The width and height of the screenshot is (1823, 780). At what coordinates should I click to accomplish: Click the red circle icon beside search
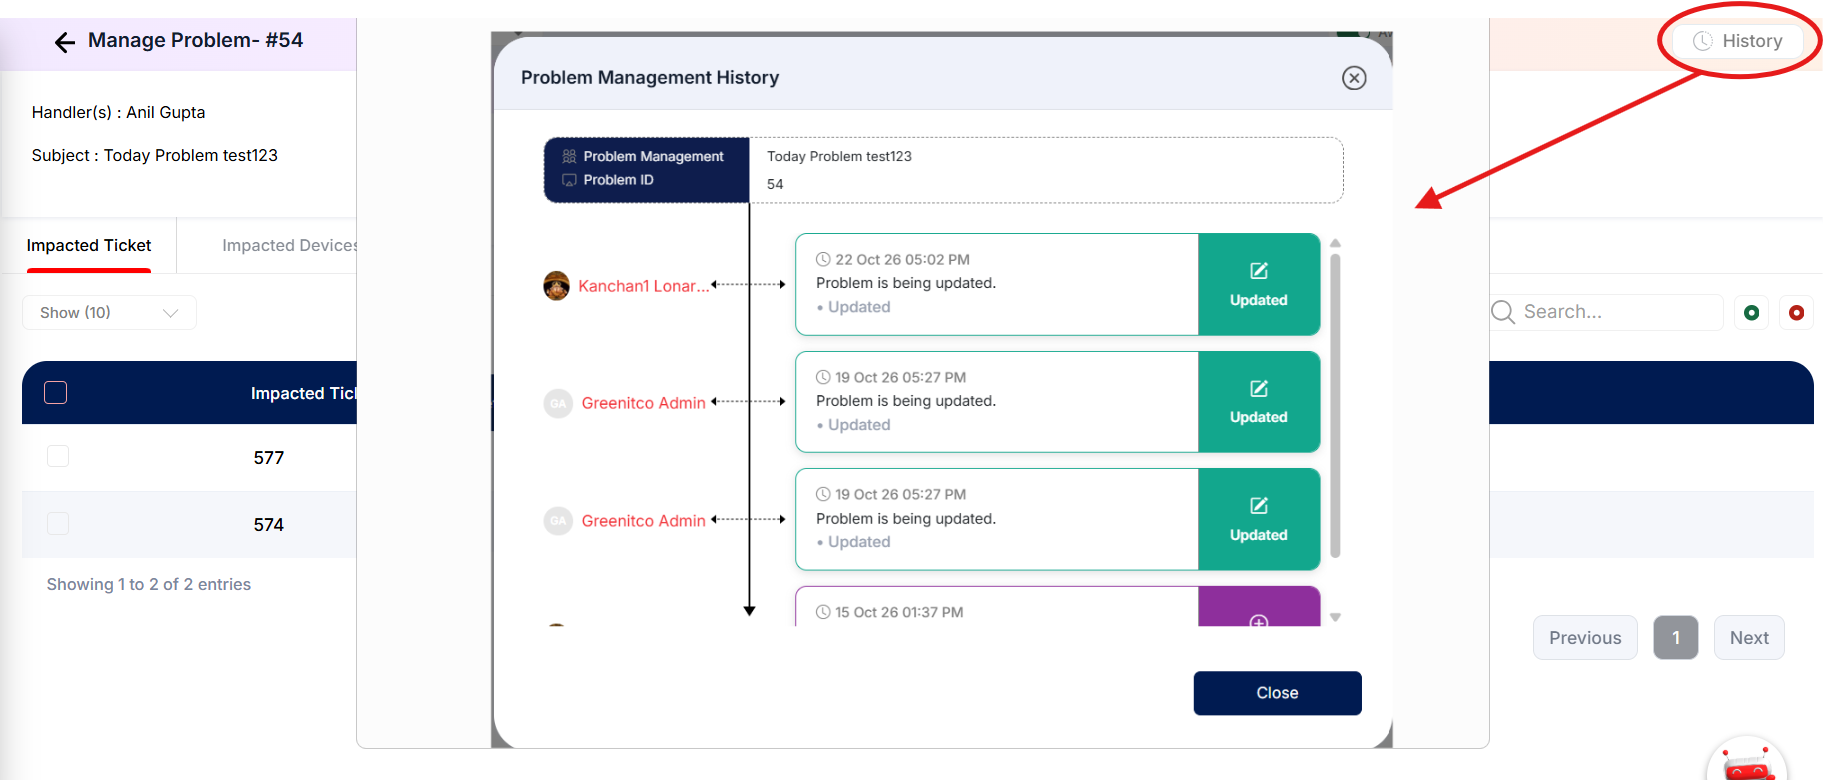click(x=1796, y=313)
